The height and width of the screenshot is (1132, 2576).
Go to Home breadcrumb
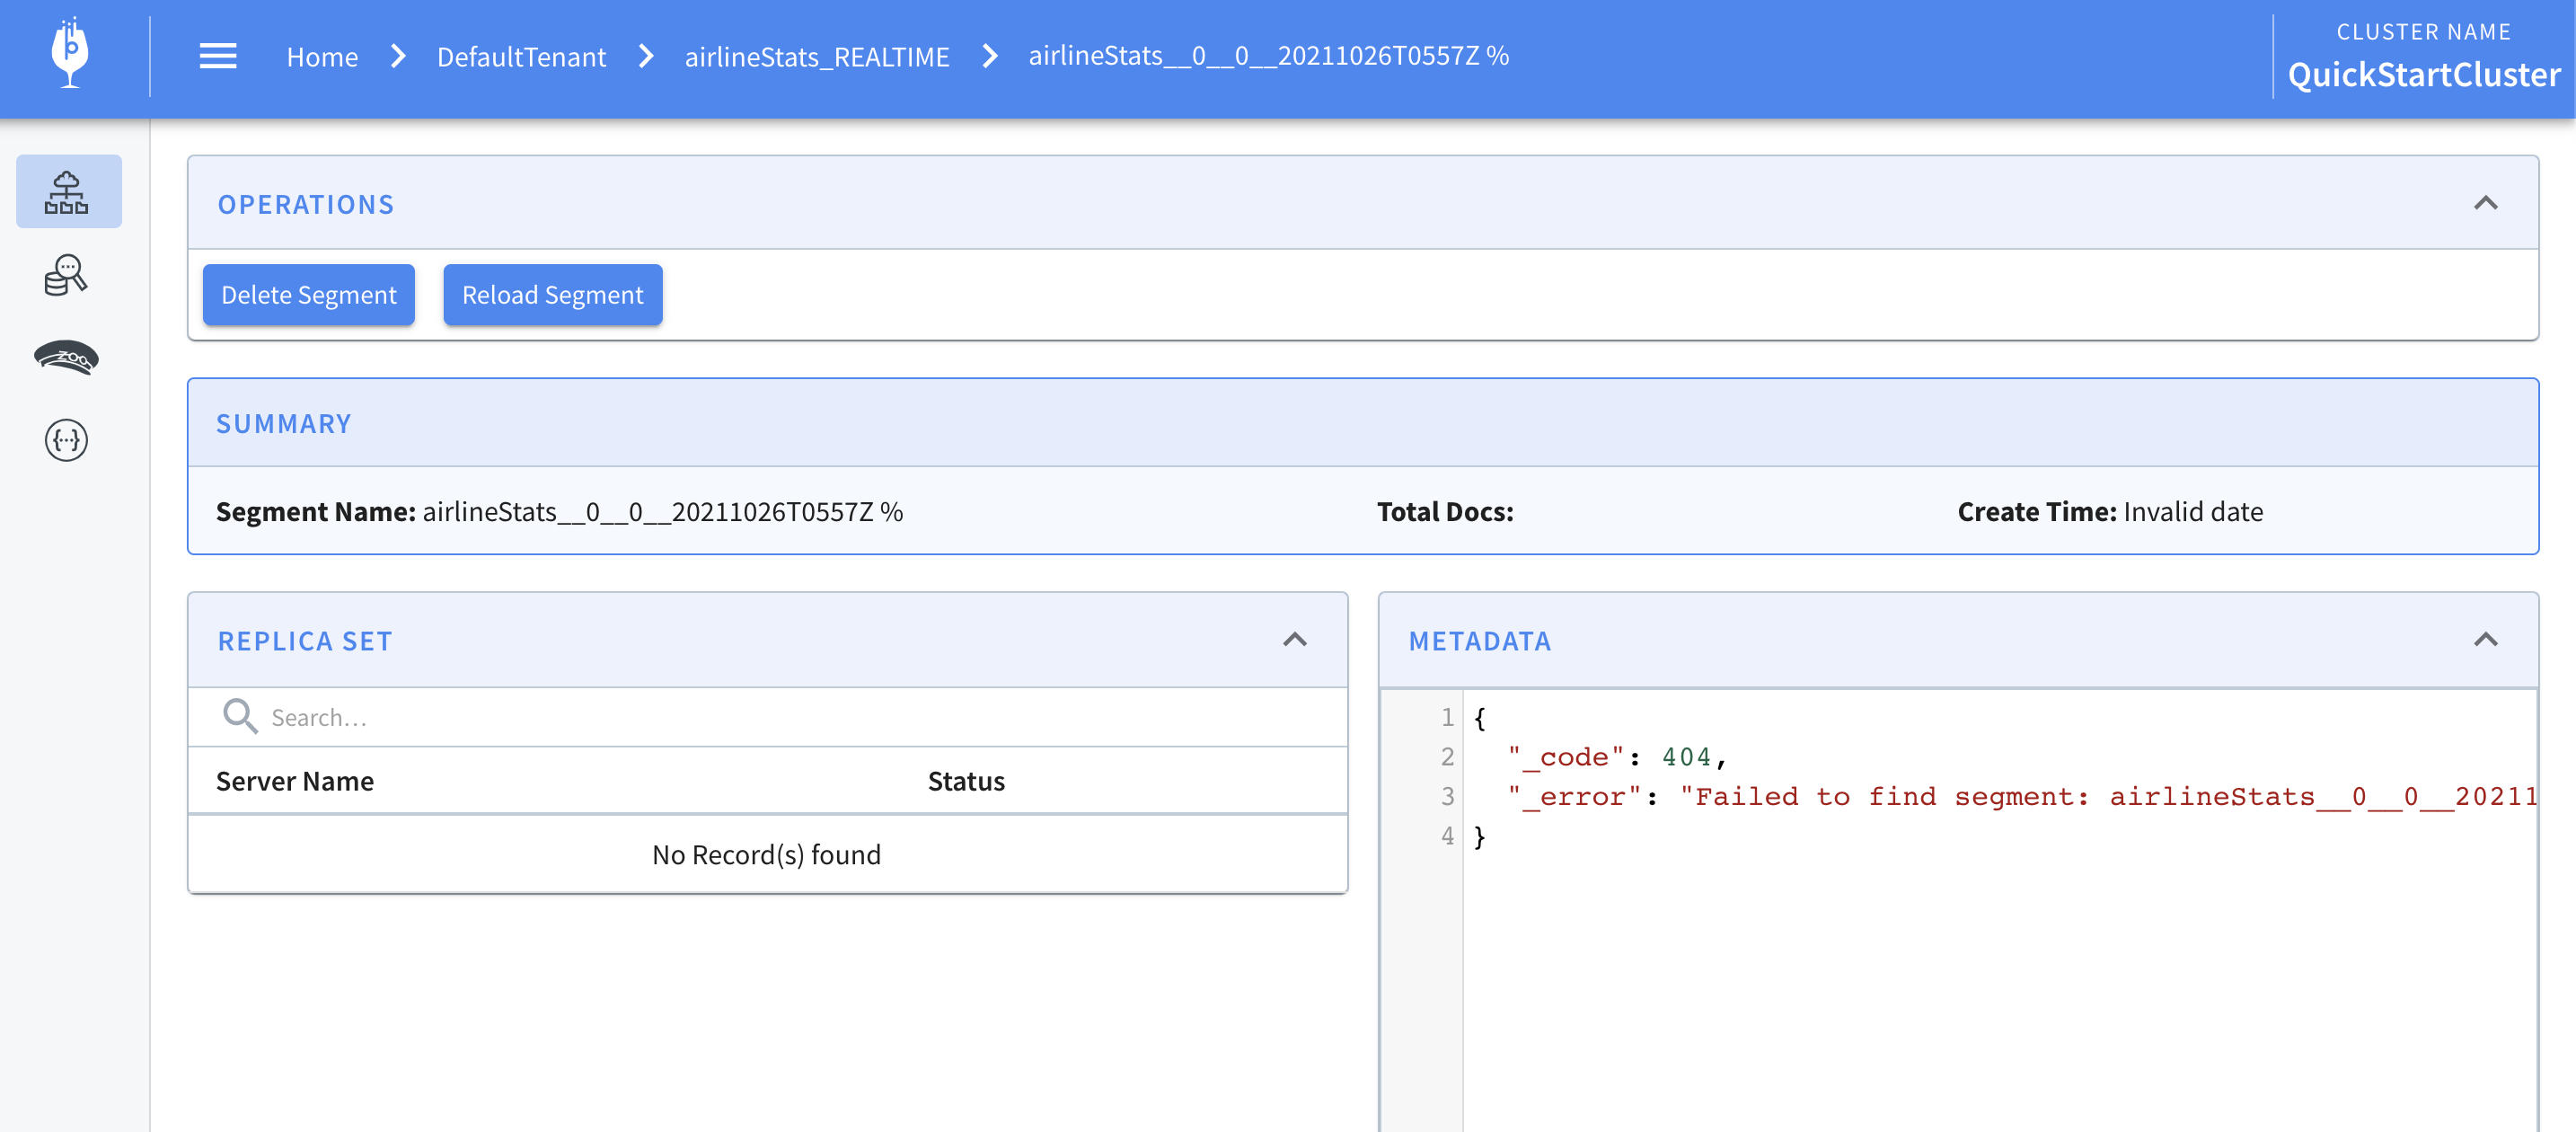pos(322,57)
